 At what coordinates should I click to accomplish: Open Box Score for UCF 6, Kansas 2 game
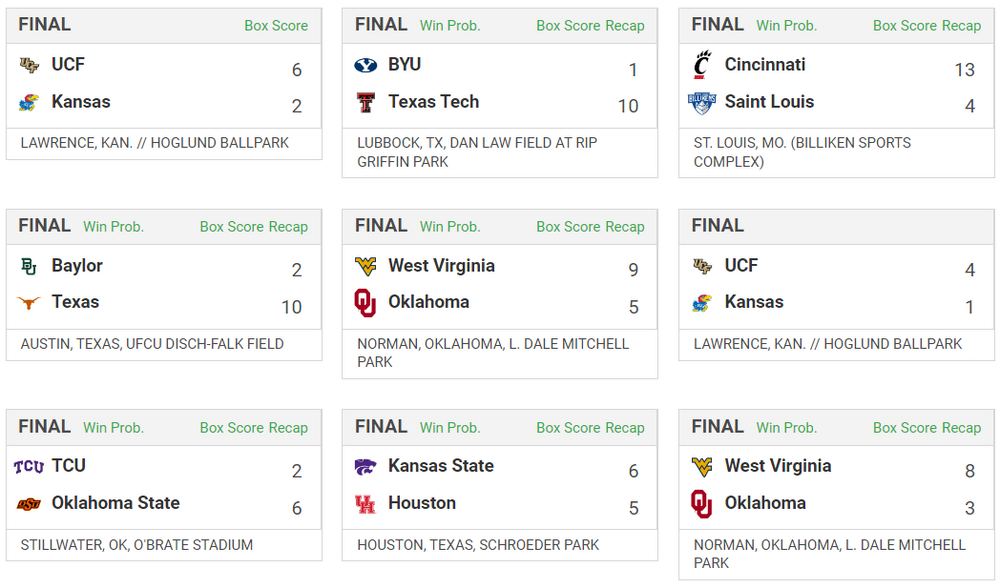276,26
